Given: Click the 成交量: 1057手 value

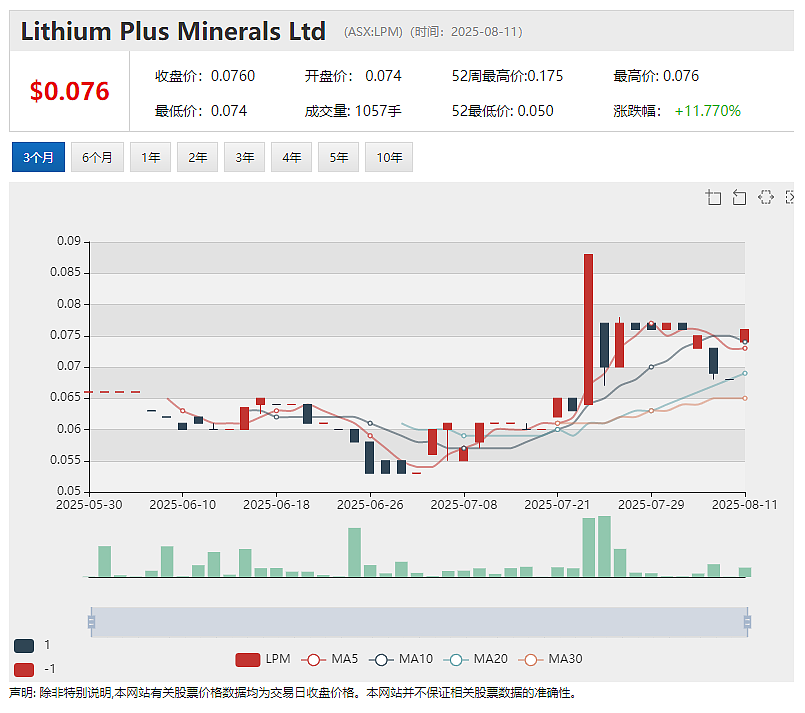Looking at the screenshot, I should click(x=353, y=111).
